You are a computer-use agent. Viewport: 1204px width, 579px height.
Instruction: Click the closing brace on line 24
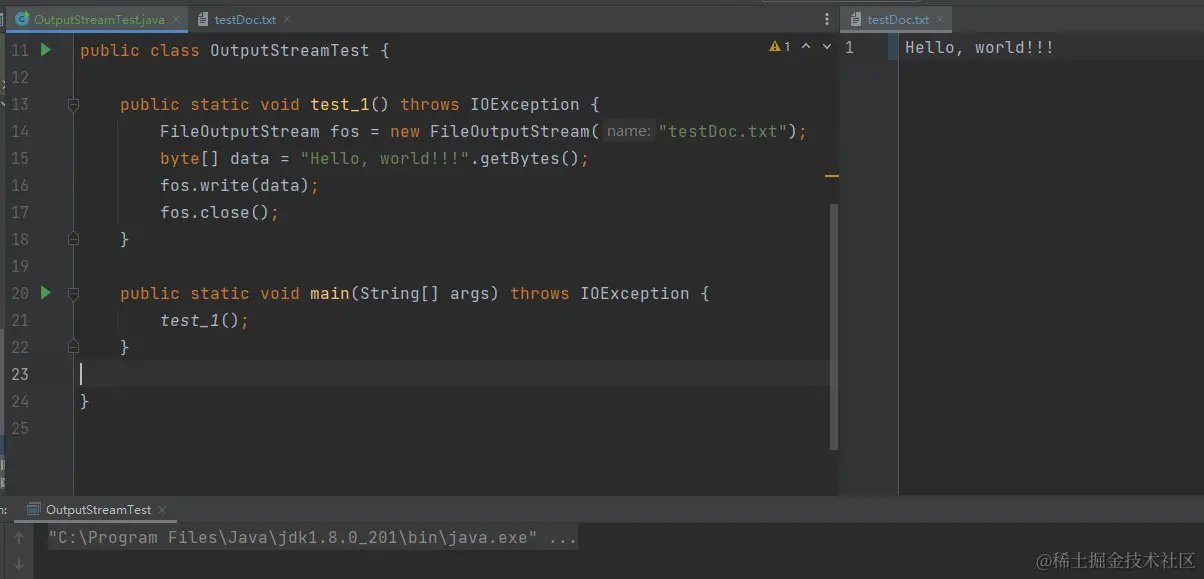85,401
